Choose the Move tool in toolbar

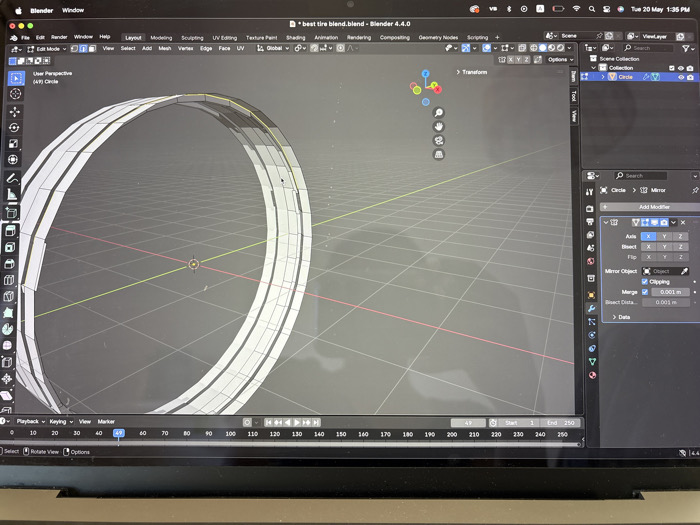[15, 112]
